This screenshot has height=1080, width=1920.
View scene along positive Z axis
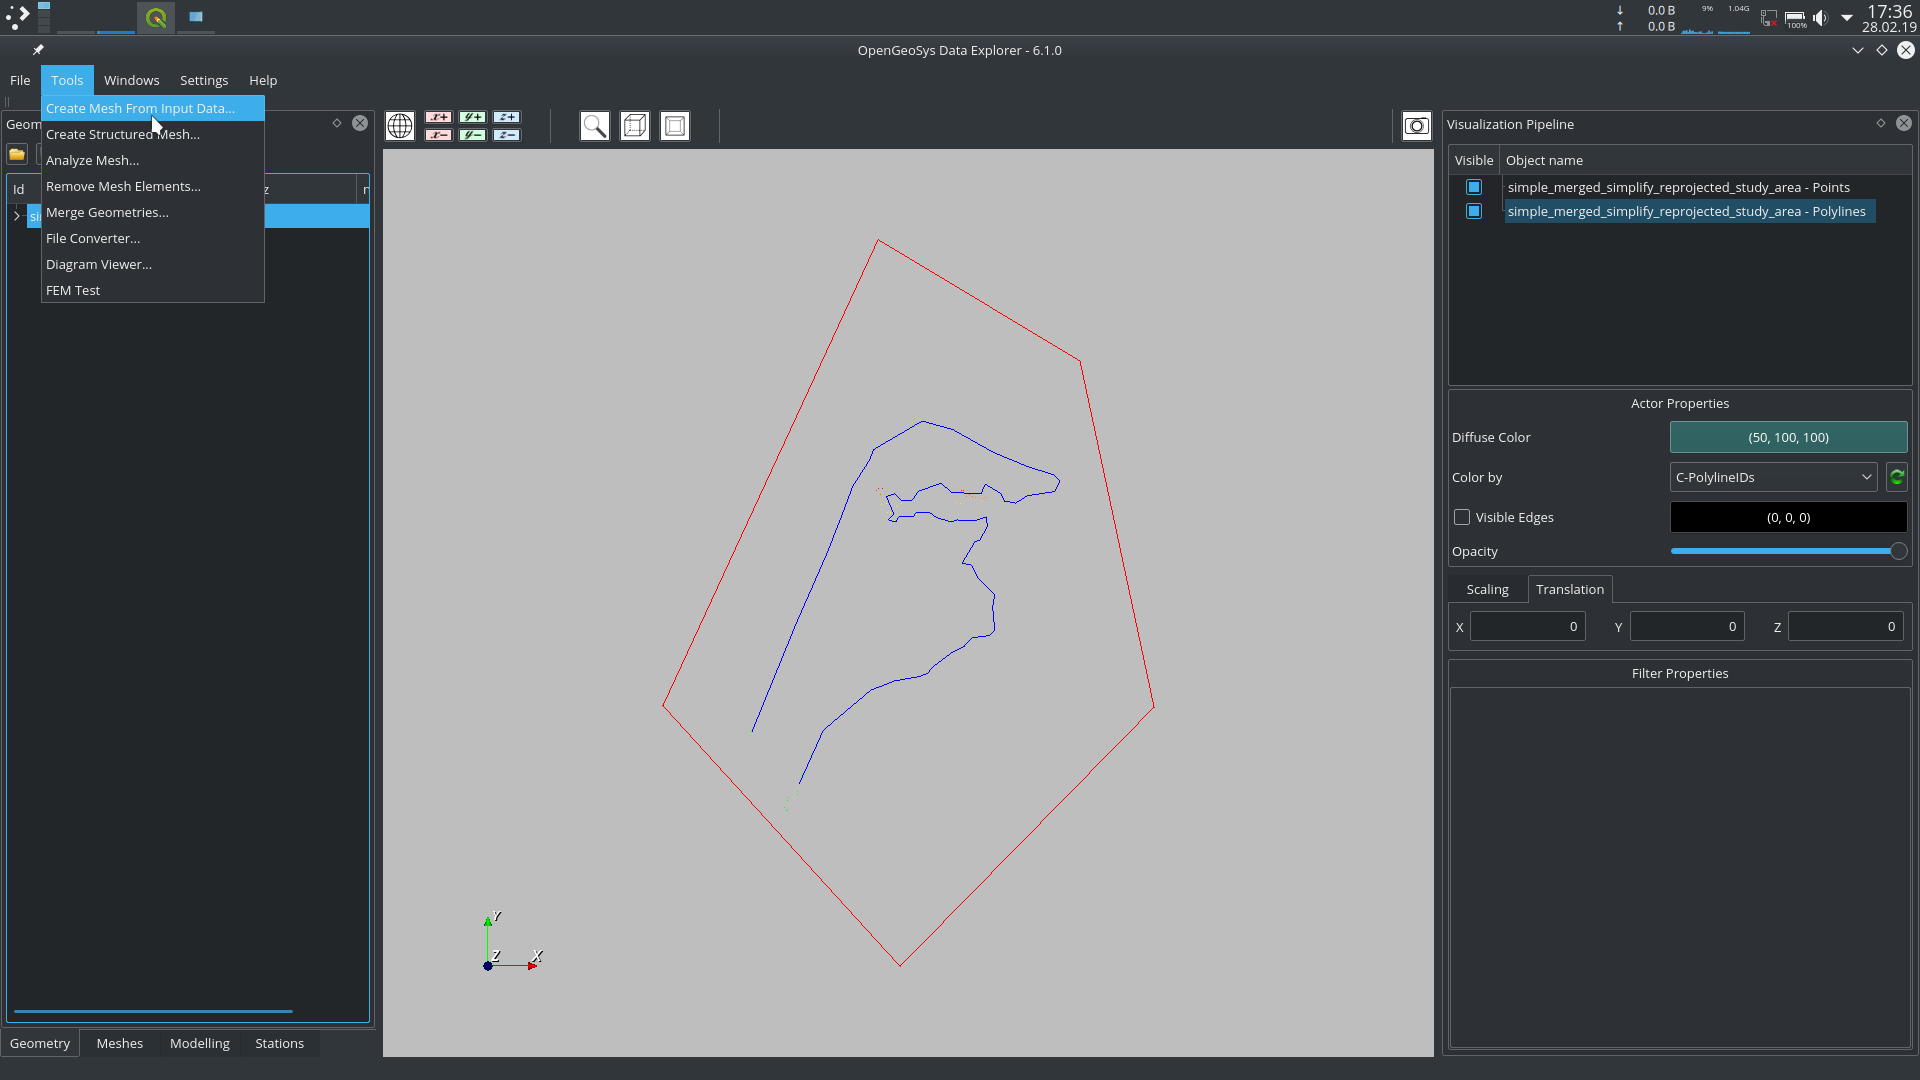pyautogui.click(x=506, y=117)
